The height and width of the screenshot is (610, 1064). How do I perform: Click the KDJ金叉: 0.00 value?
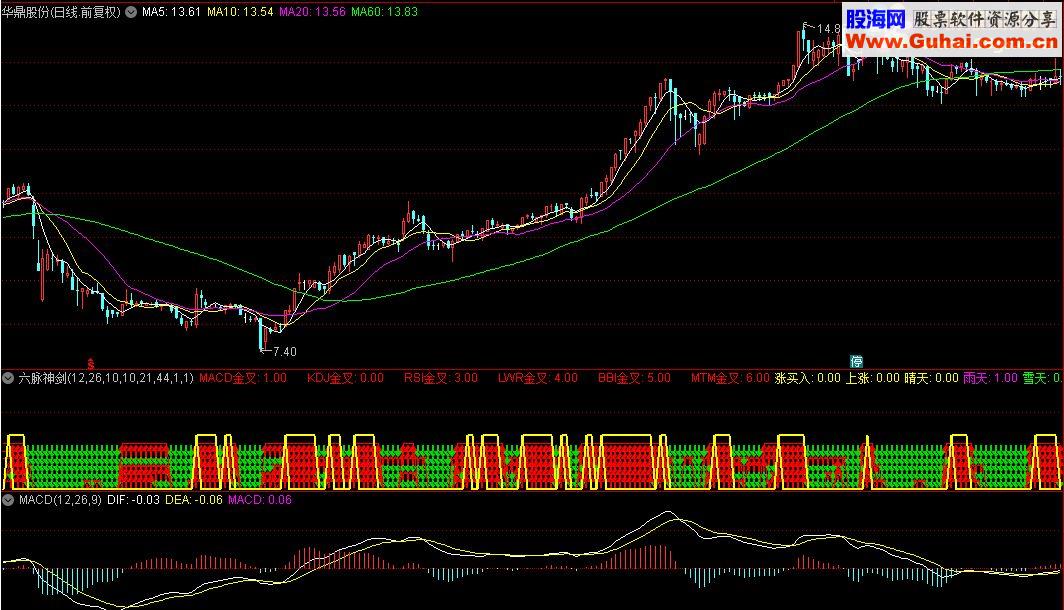(345, 378)
